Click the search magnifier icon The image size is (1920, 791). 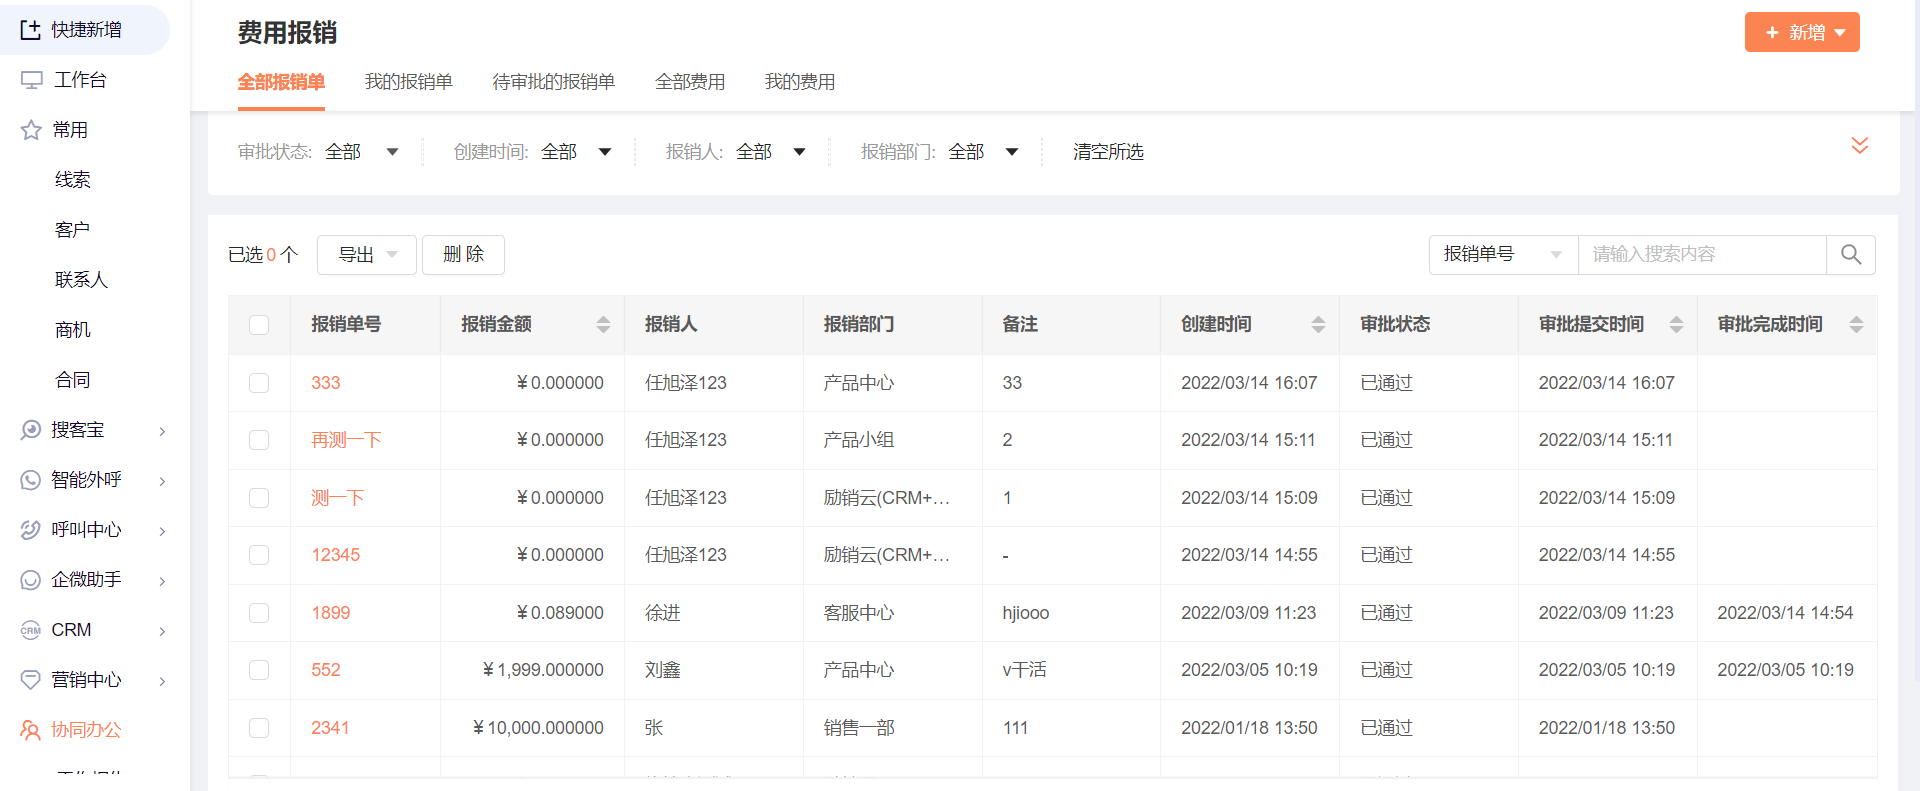(1851, 255)
